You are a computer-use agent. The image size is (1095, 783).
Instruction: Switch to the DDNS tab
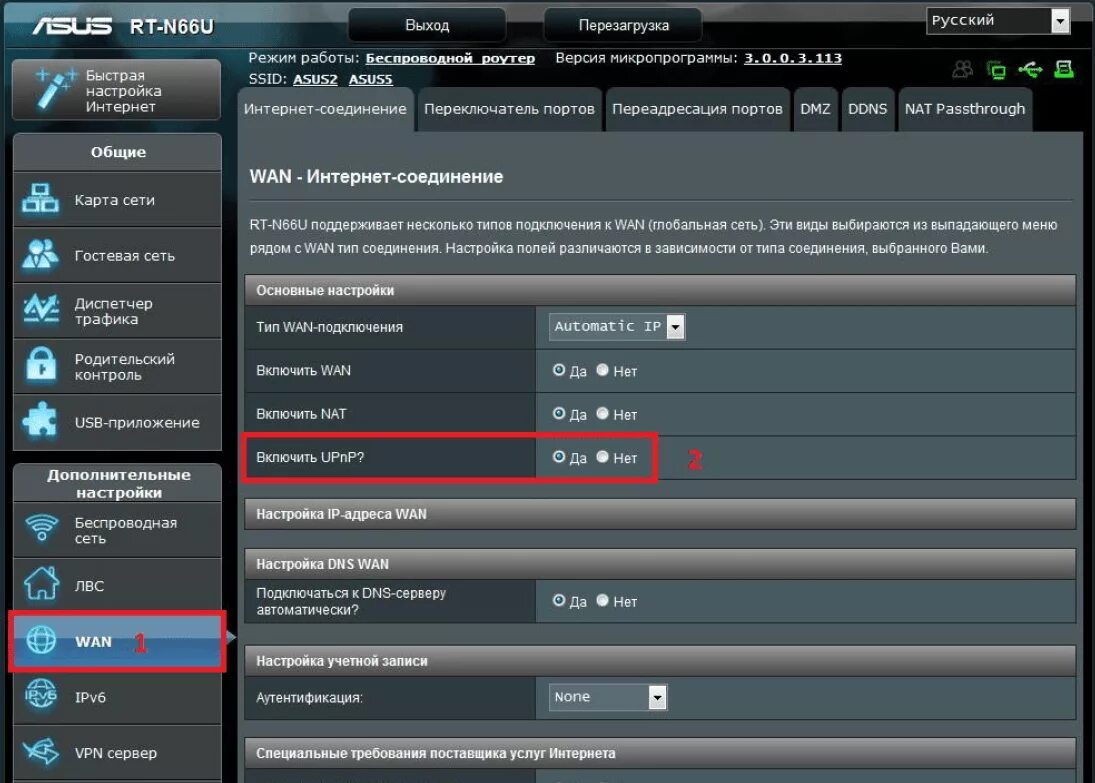pyautogui.click(x=867, y=109)
